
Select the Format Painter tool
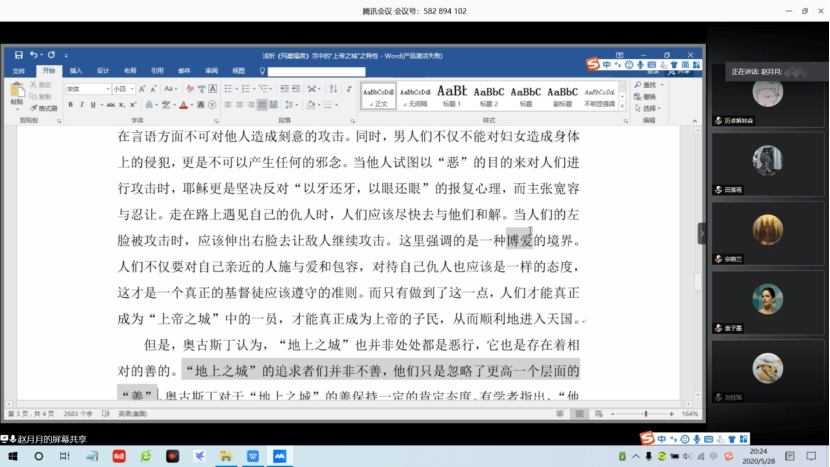pyautogui.click(x=46, y=108)
